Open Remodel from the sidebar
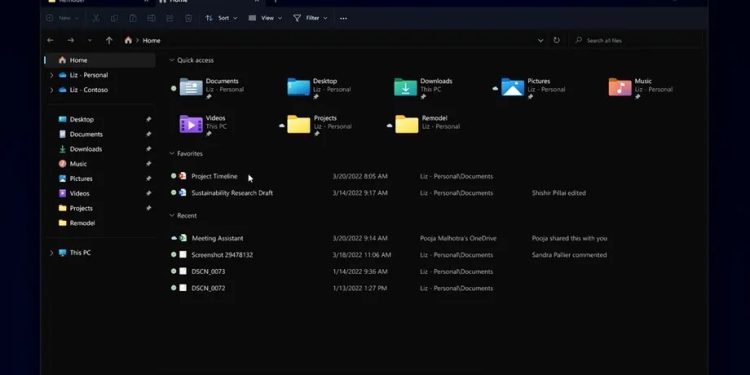The height and width of the screenshot is (375, 750). [x=82, y=223]
